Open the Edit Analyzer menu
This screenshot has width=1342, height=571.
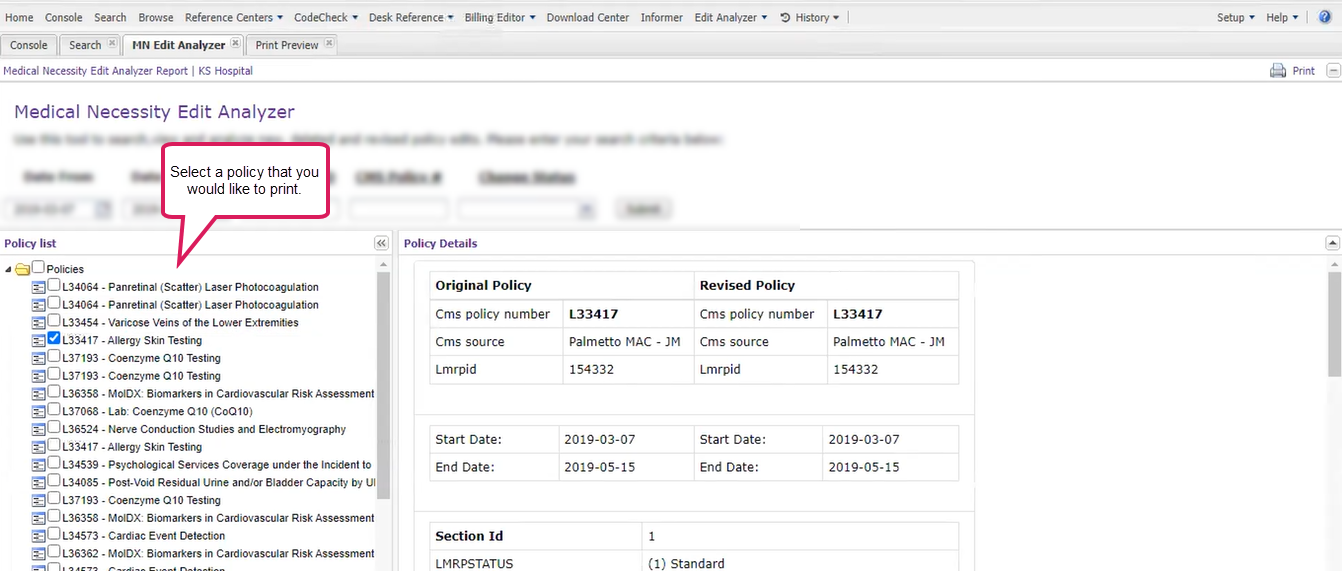(730, 17)
